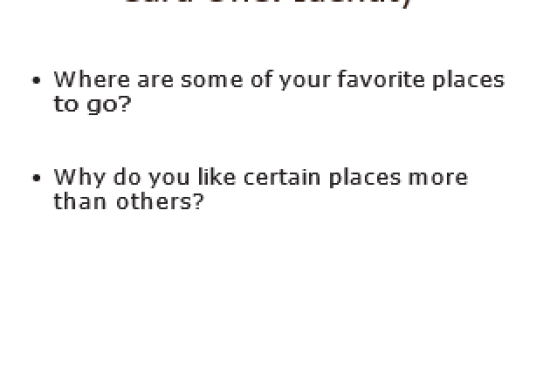Click the question mark after "go"
This screenshot has height=380, width=550.
pos(125,104)
